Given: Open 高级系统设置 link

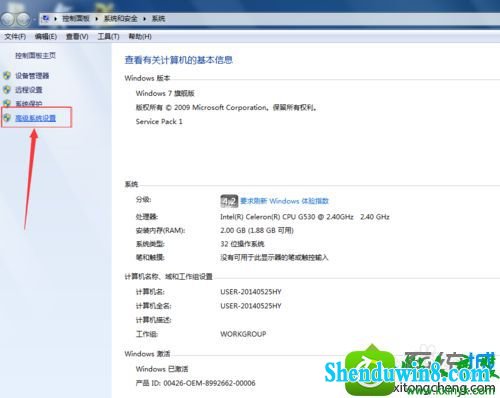Looking at the screenshot, I should [35, 118].
